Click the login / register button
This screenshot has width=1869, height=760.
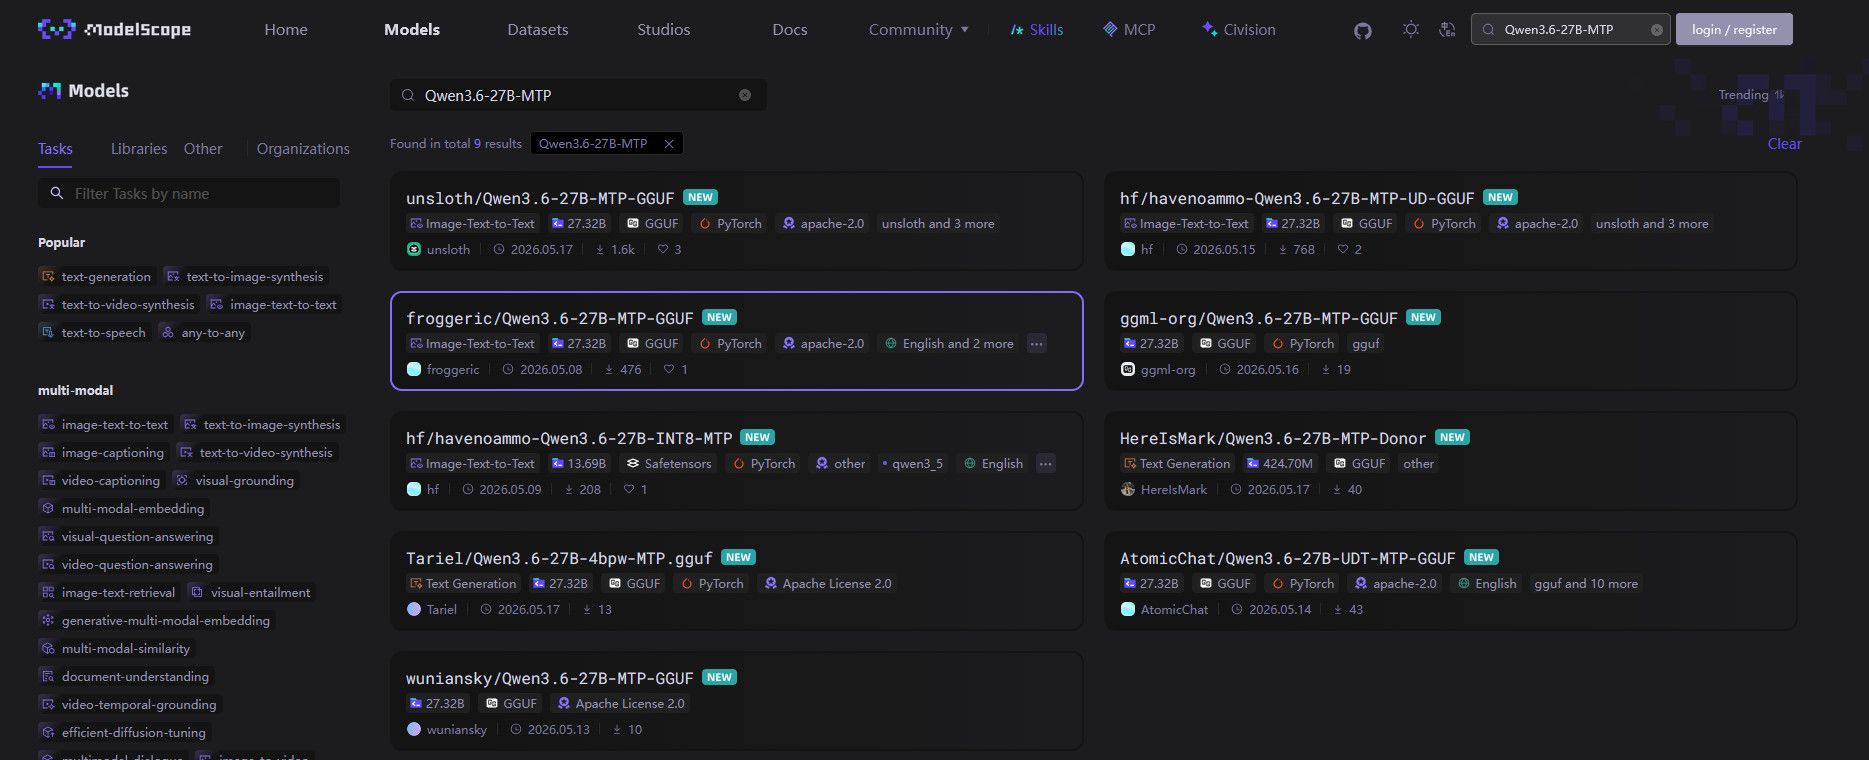[1734, 29]
